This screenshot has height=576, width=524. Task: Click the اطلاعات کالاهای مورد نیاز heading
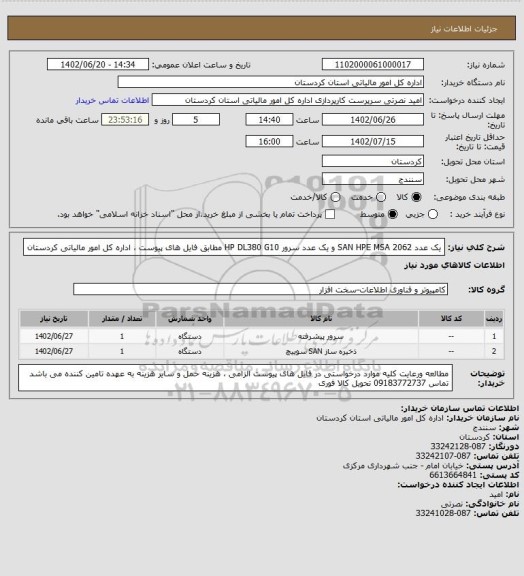(x=455, y=265)
